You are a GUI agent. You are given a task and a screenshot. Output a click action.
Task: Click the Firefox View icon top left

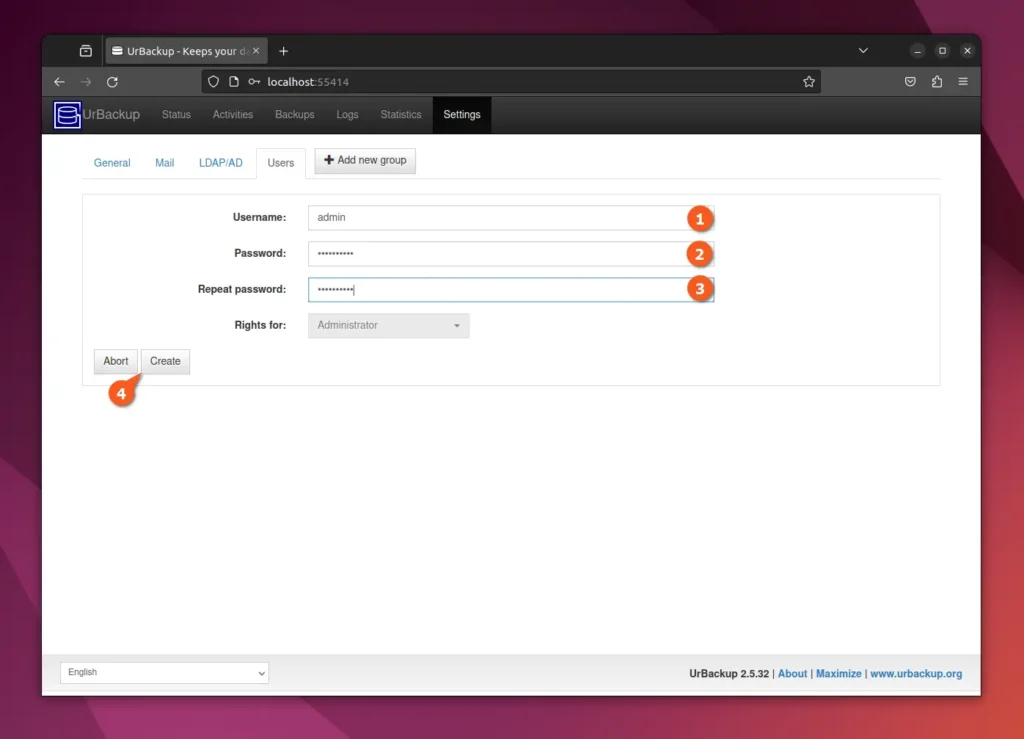click(x=86, y=50)
